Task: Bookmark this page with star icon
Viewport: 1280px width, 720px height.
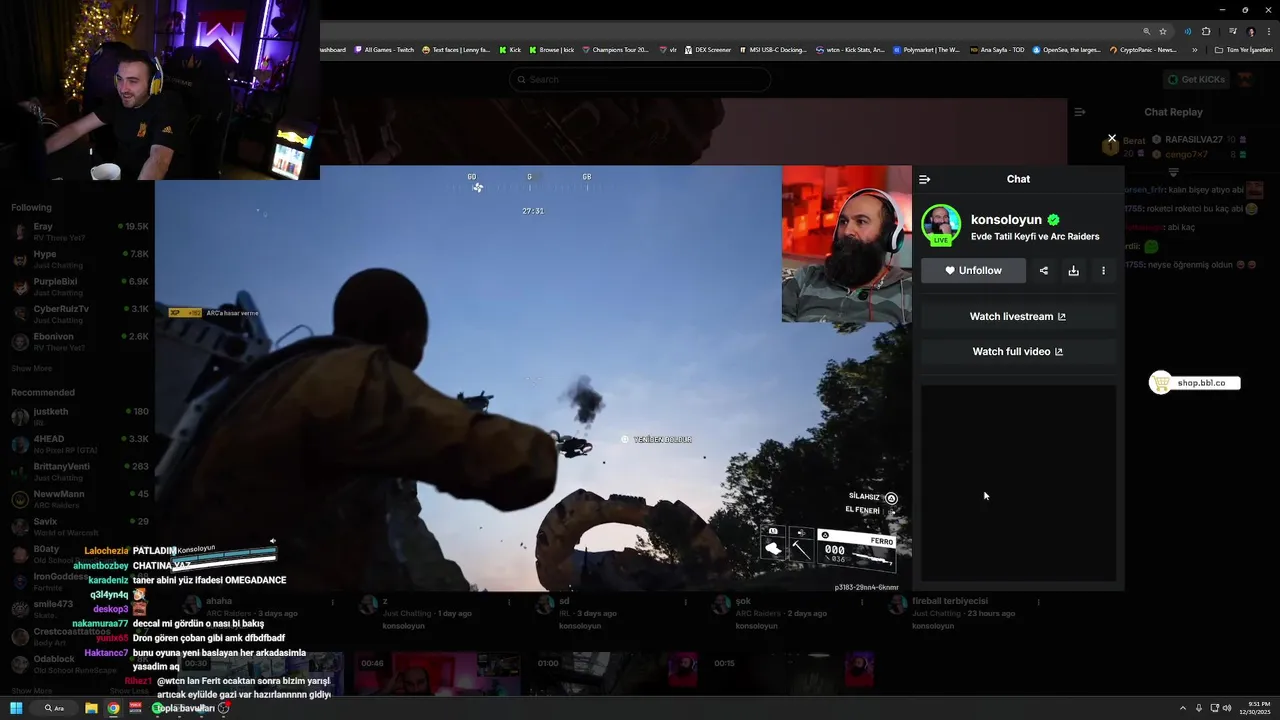Action: click(1163, 31)
